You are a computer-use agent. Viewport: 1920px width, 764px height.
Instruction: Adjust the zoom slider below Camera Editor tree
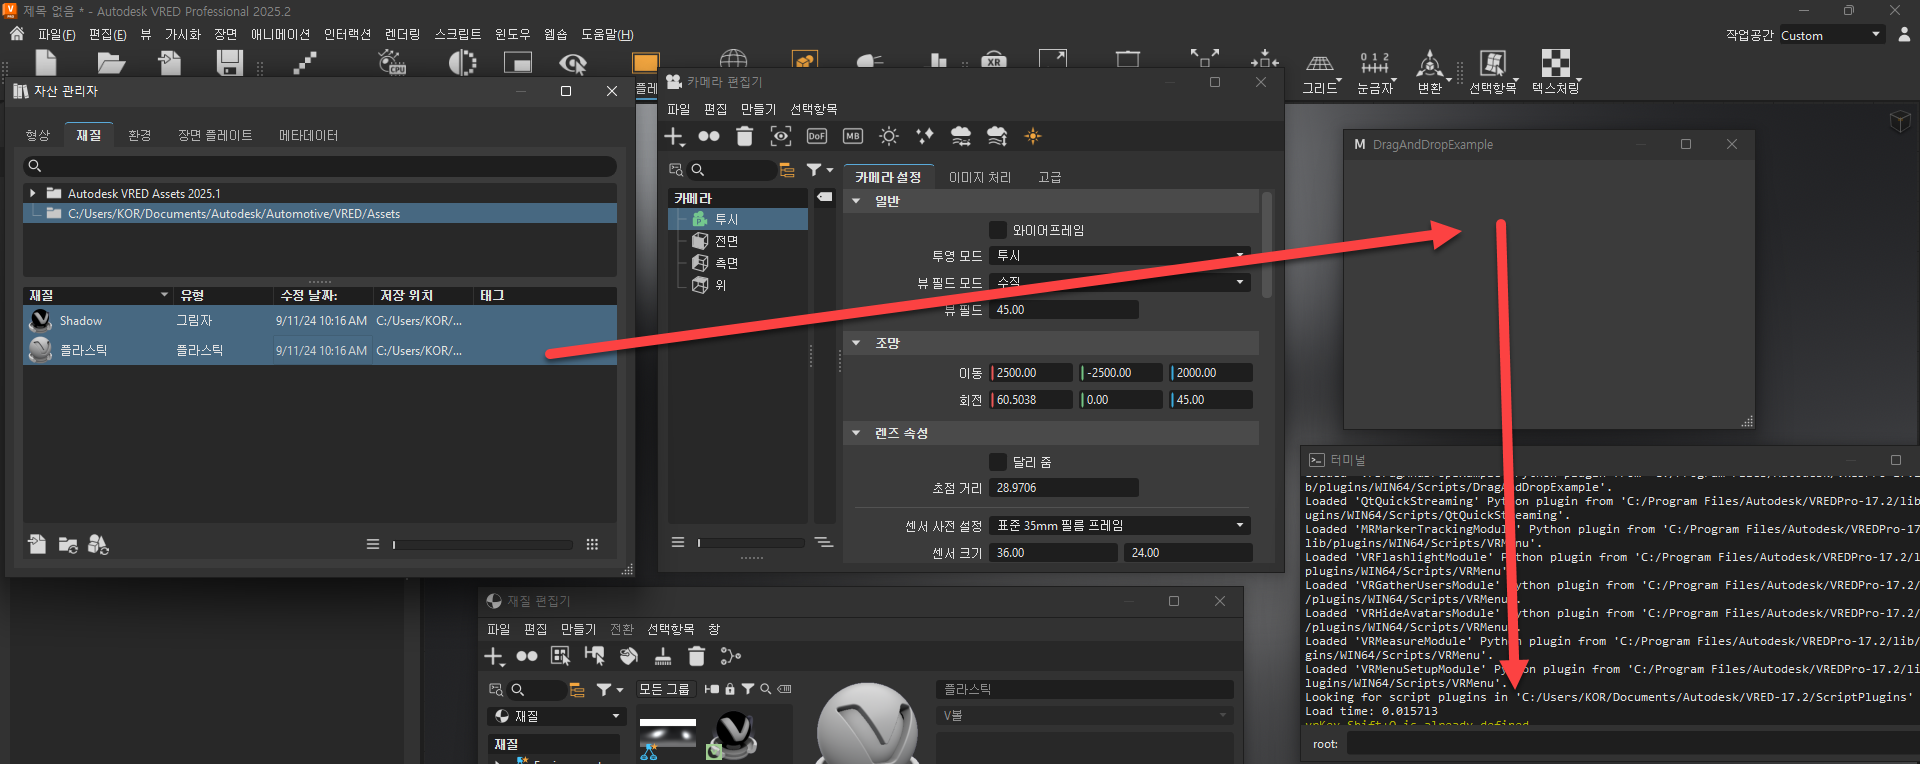(x=751, y=543)
